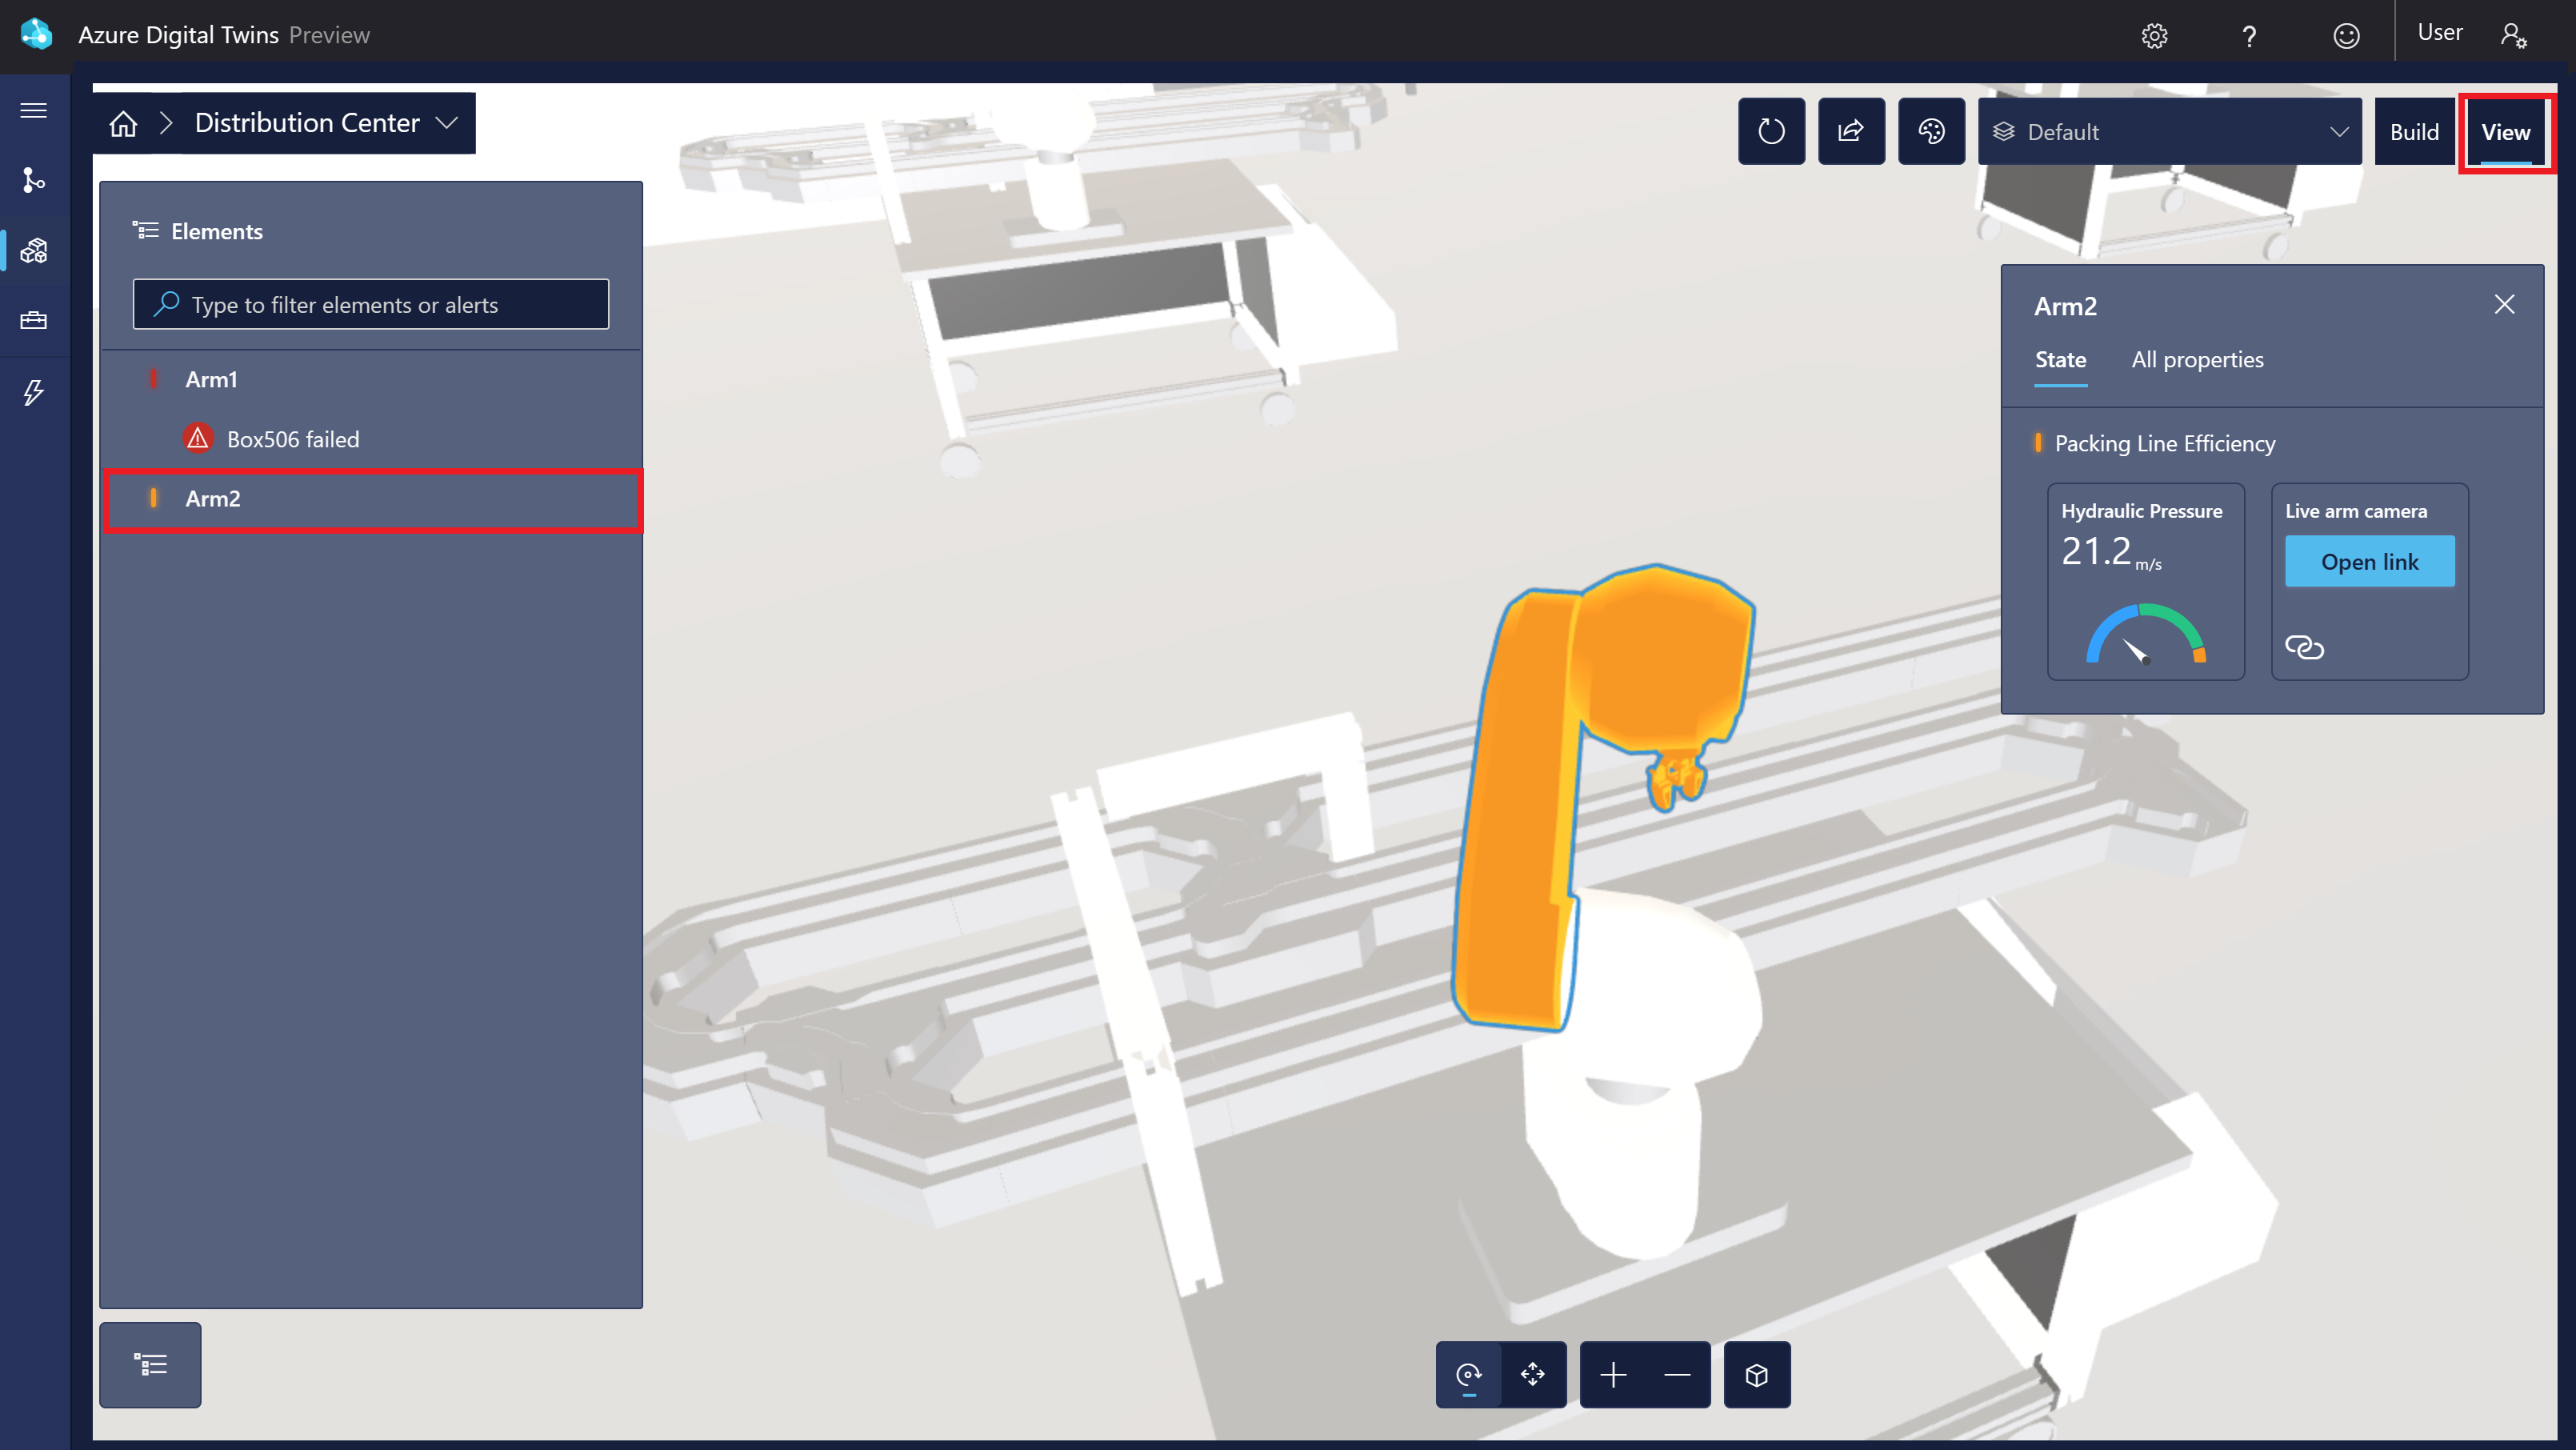
Task: Switch to the All properties tab
Action: [x=2197, y=360]
